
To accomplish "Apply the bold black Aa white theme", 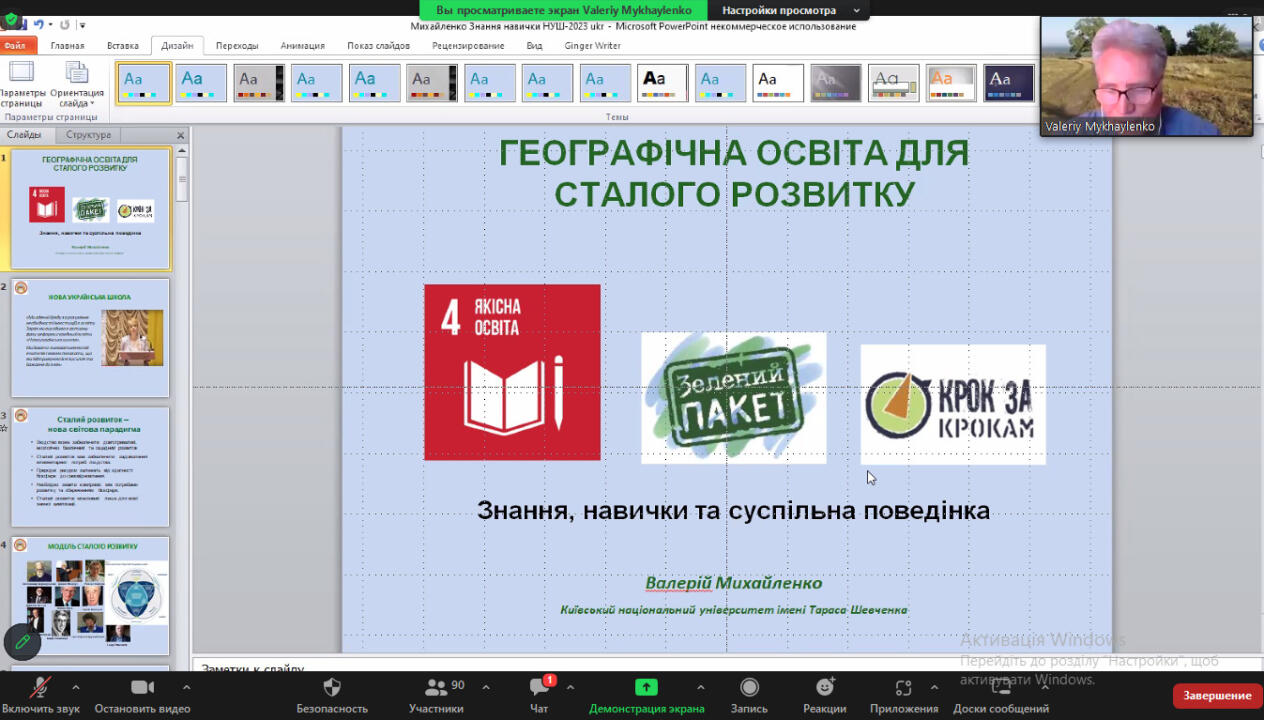I will point(663,83).
